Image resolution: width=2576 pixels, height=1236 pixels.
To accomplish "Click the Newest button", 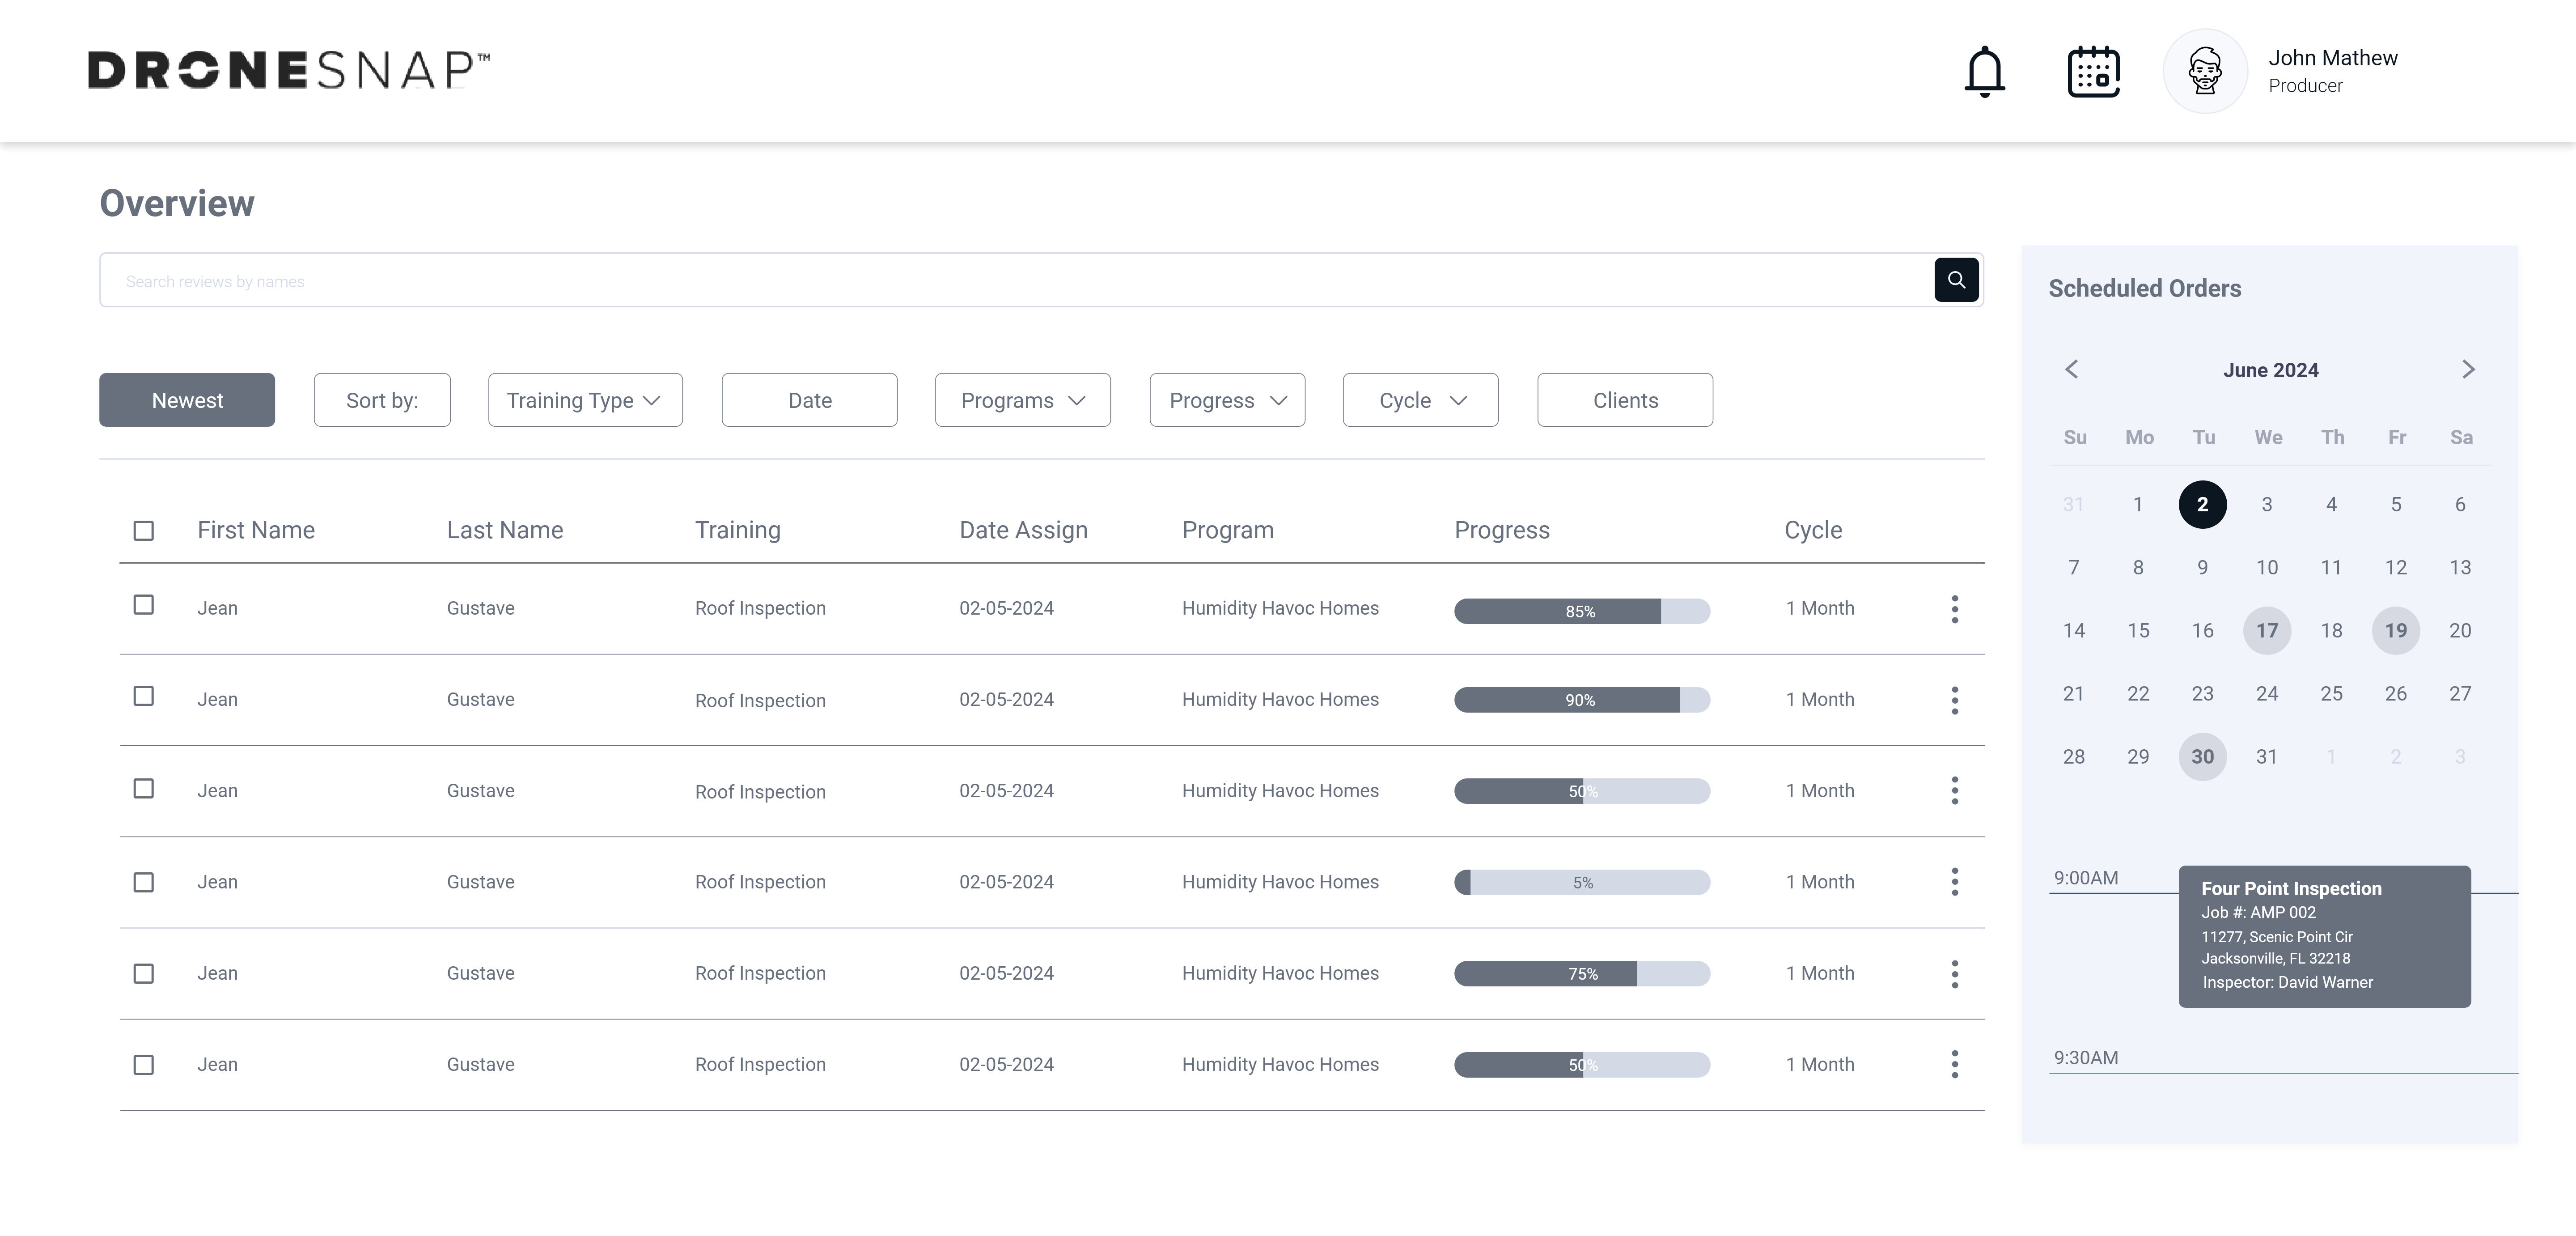I will coord(187,400).
